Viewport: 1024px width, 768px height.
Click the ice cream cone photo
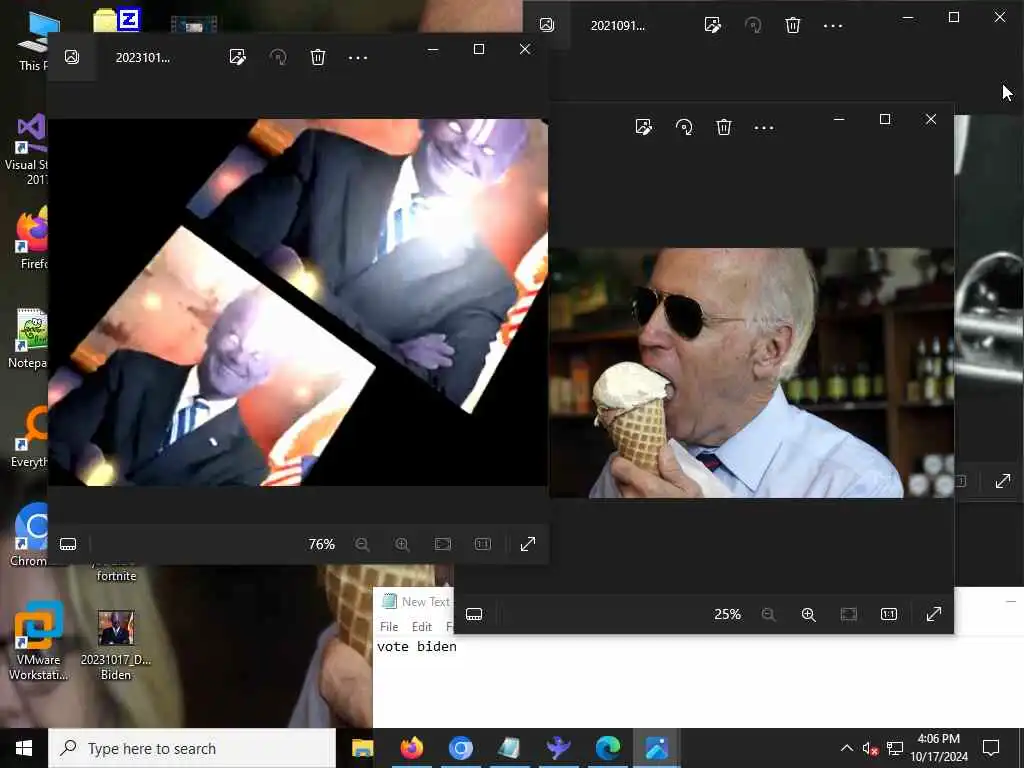(x=751, y=373)
